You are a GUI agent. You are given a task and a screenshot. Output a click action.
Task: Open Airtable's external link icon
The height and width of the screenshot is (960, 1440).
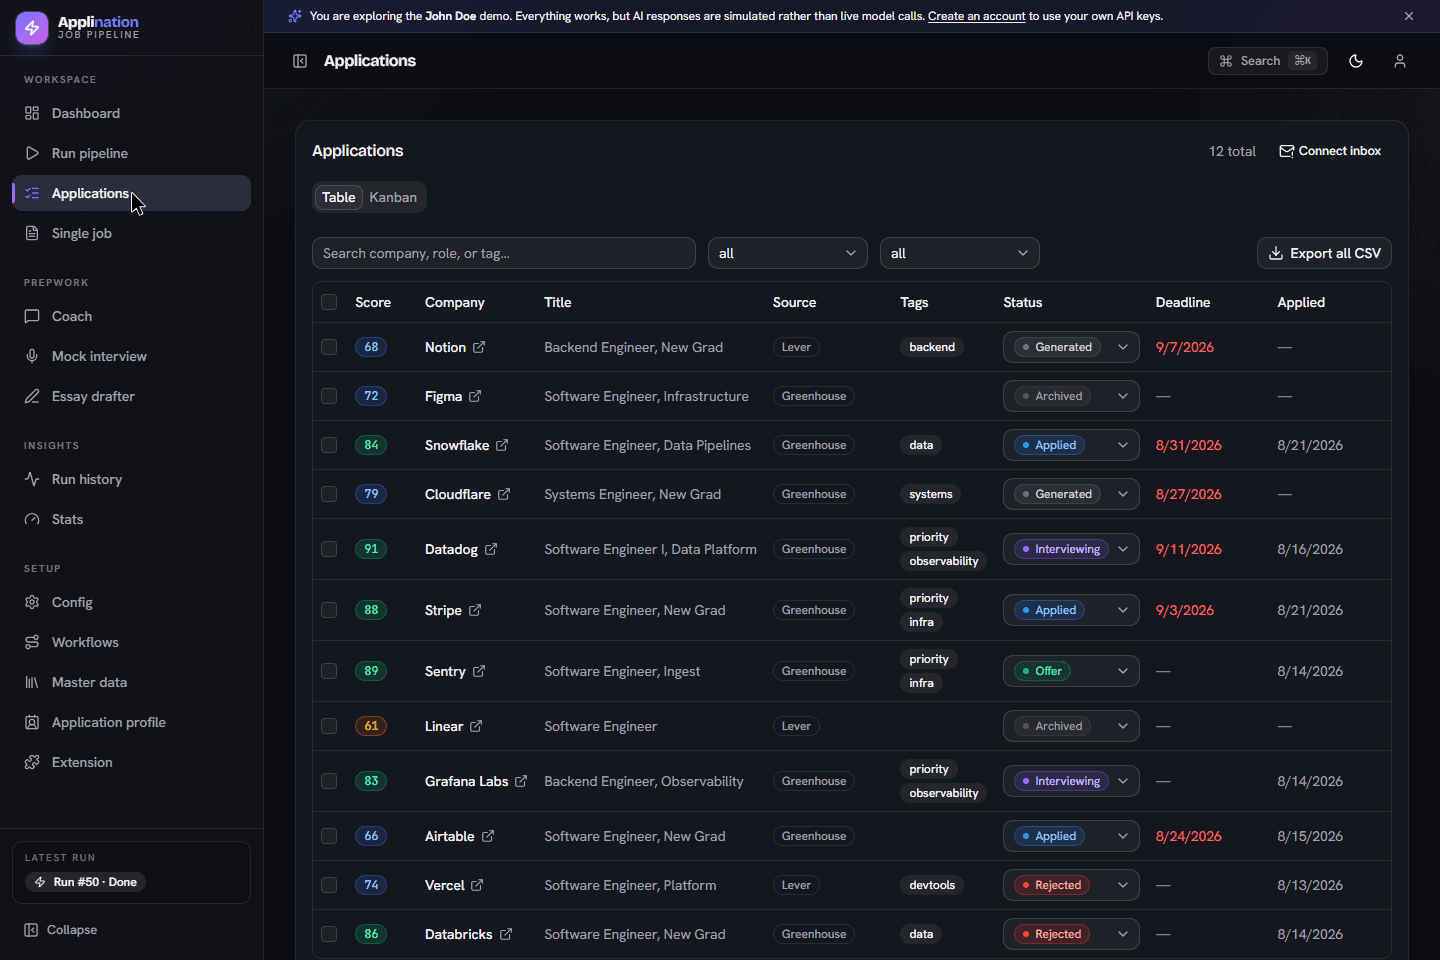488,836
